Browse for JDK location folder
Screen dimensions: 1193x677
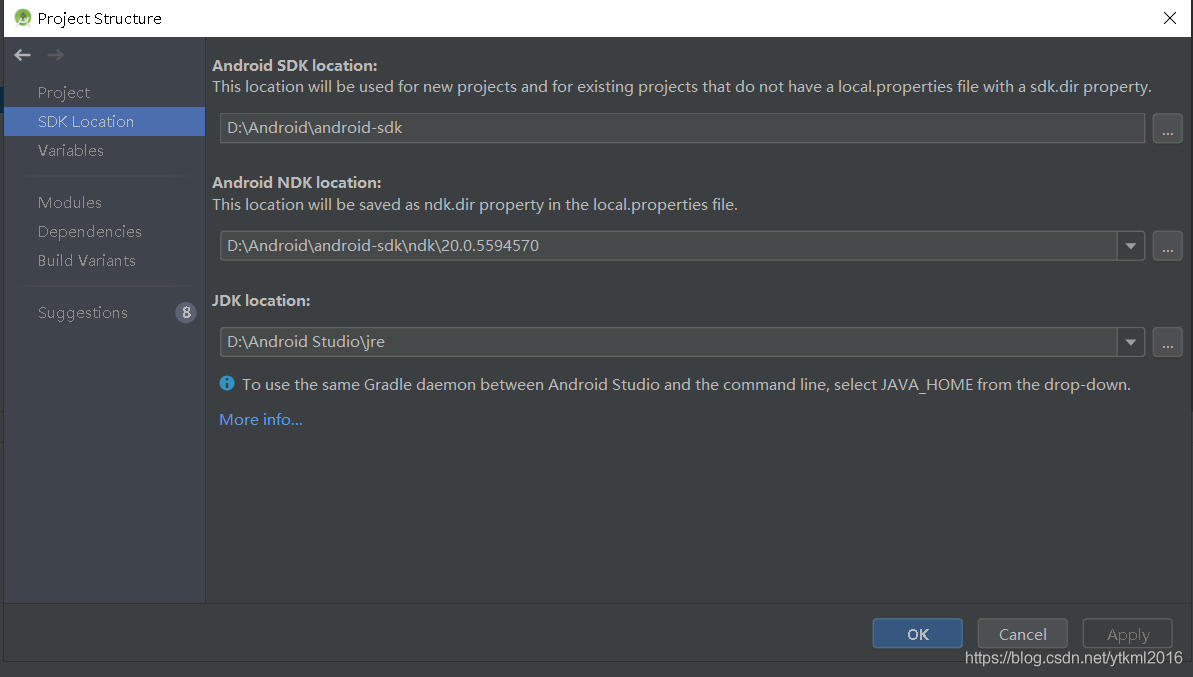1167,342
